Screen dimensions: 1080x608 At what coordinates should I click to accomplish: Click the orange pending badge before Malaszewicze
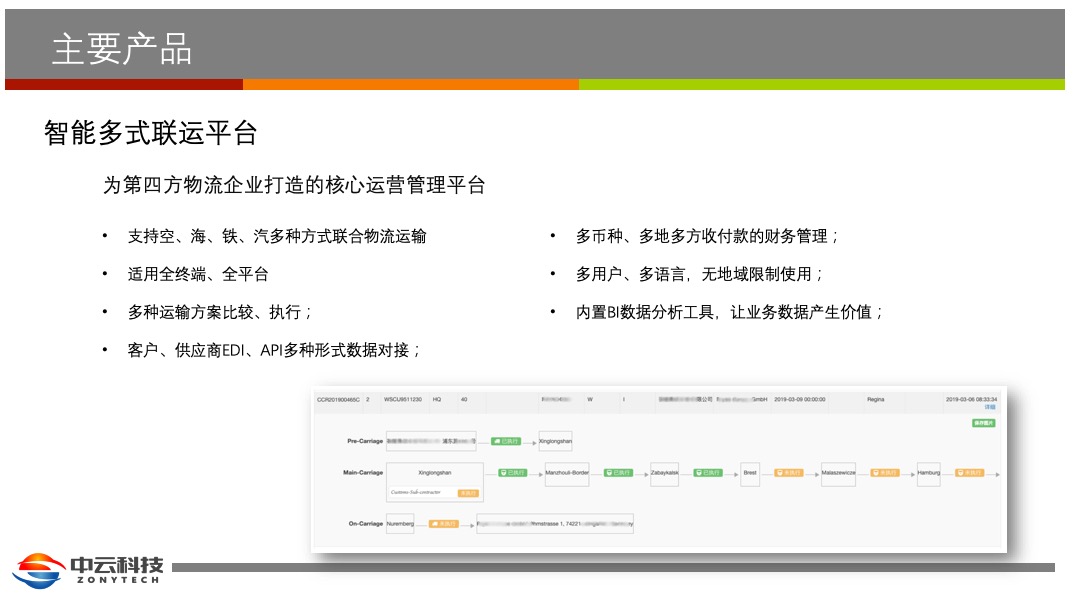pyautogui.click(x=790, y=473)
